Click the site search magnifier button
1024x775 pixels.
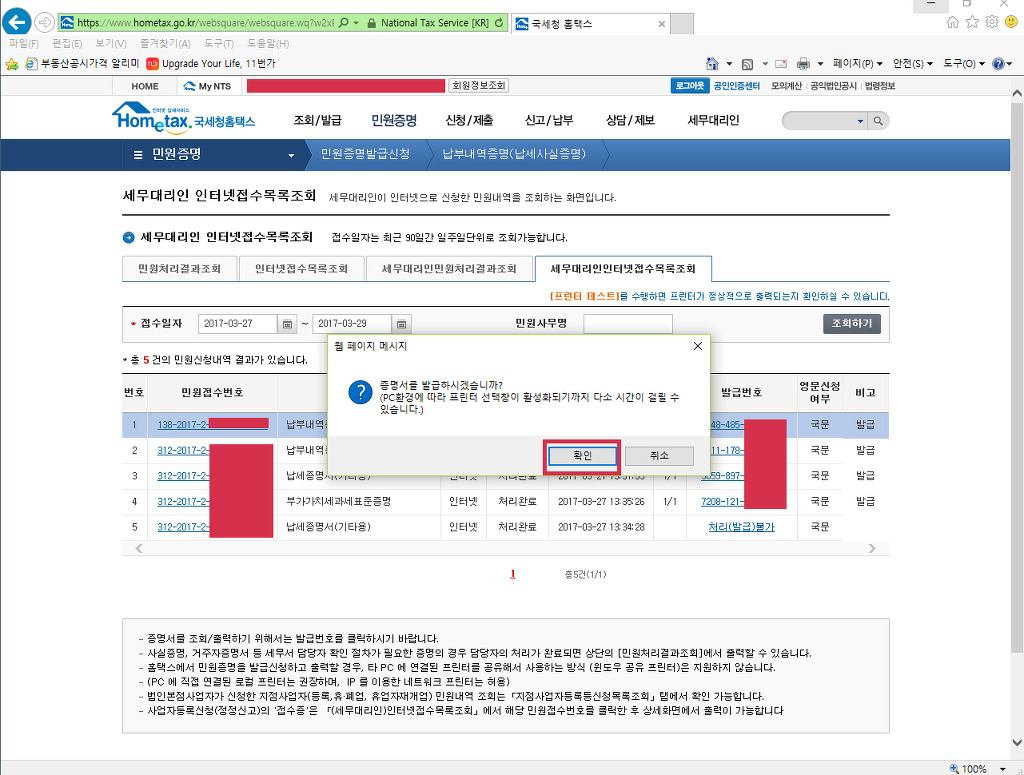pyautogui.click(x=878, y=121)
